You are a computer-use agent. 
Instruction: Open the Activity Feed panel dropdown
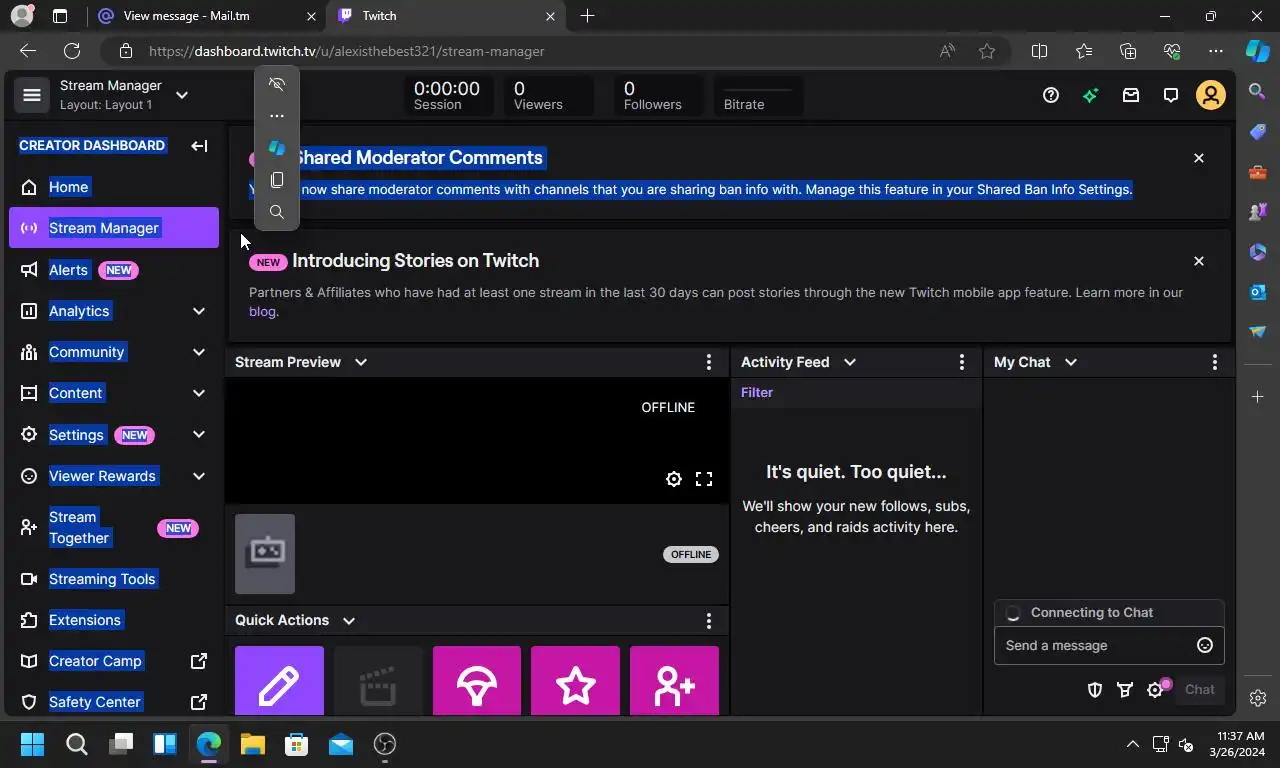click(x=850, y=362)
